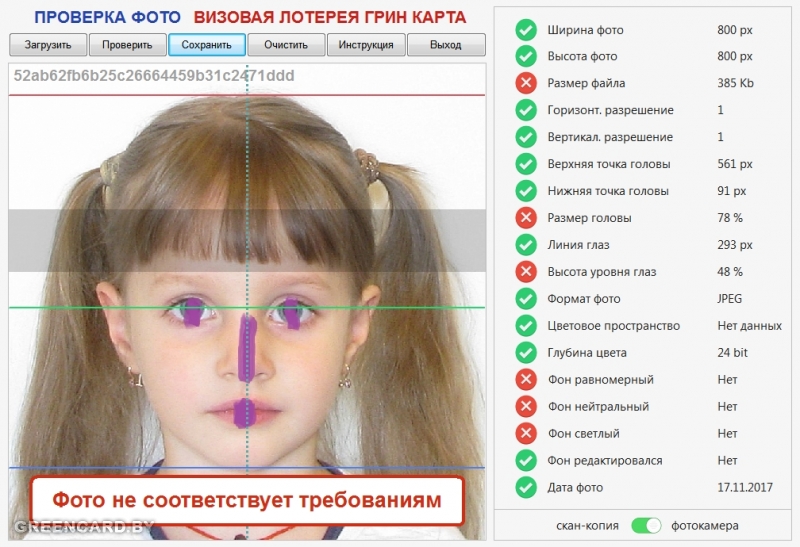Image resolution: width=800 pixels, height=547 pixels.
Task: Click the red cross for Высота уровня глаз
Action: 526,272
